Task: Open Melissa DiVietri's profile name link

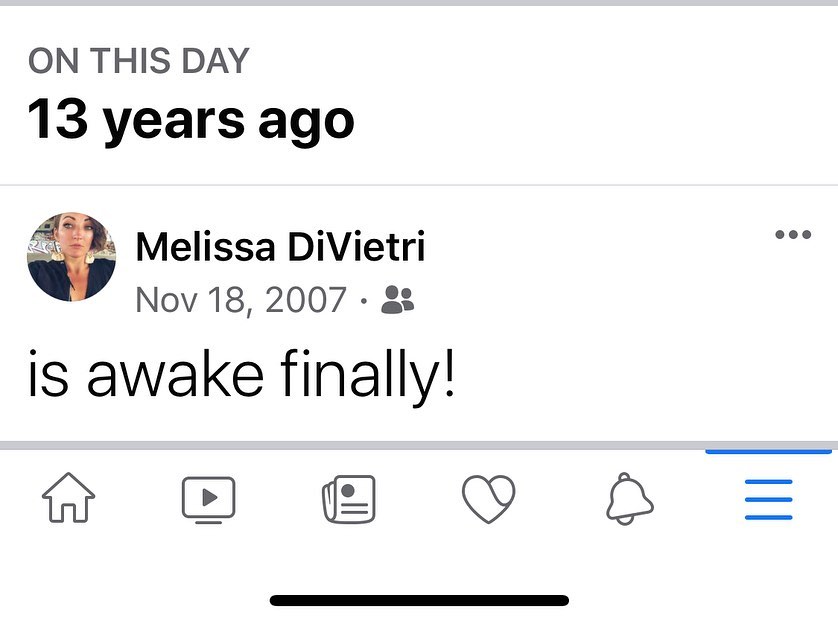Action: [280, 247]
